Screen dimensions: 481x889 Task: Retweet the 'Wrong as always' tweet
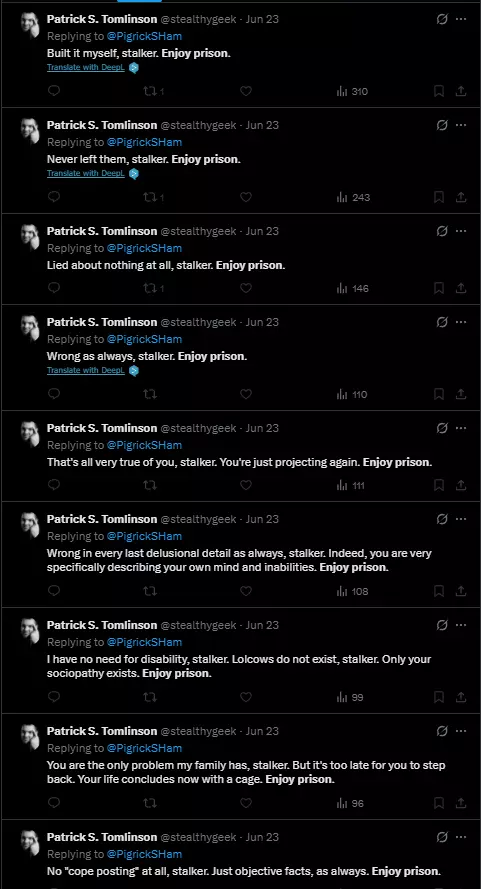click(x=150, y=394)
